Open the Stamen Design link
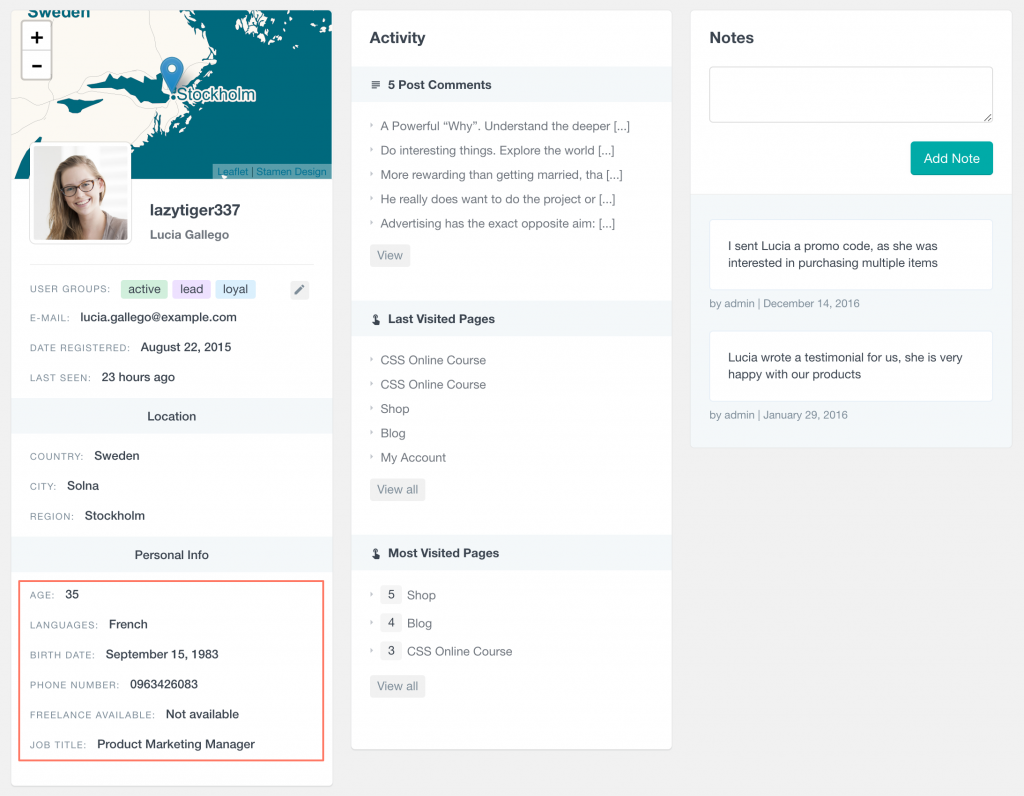 pos(290,171)
